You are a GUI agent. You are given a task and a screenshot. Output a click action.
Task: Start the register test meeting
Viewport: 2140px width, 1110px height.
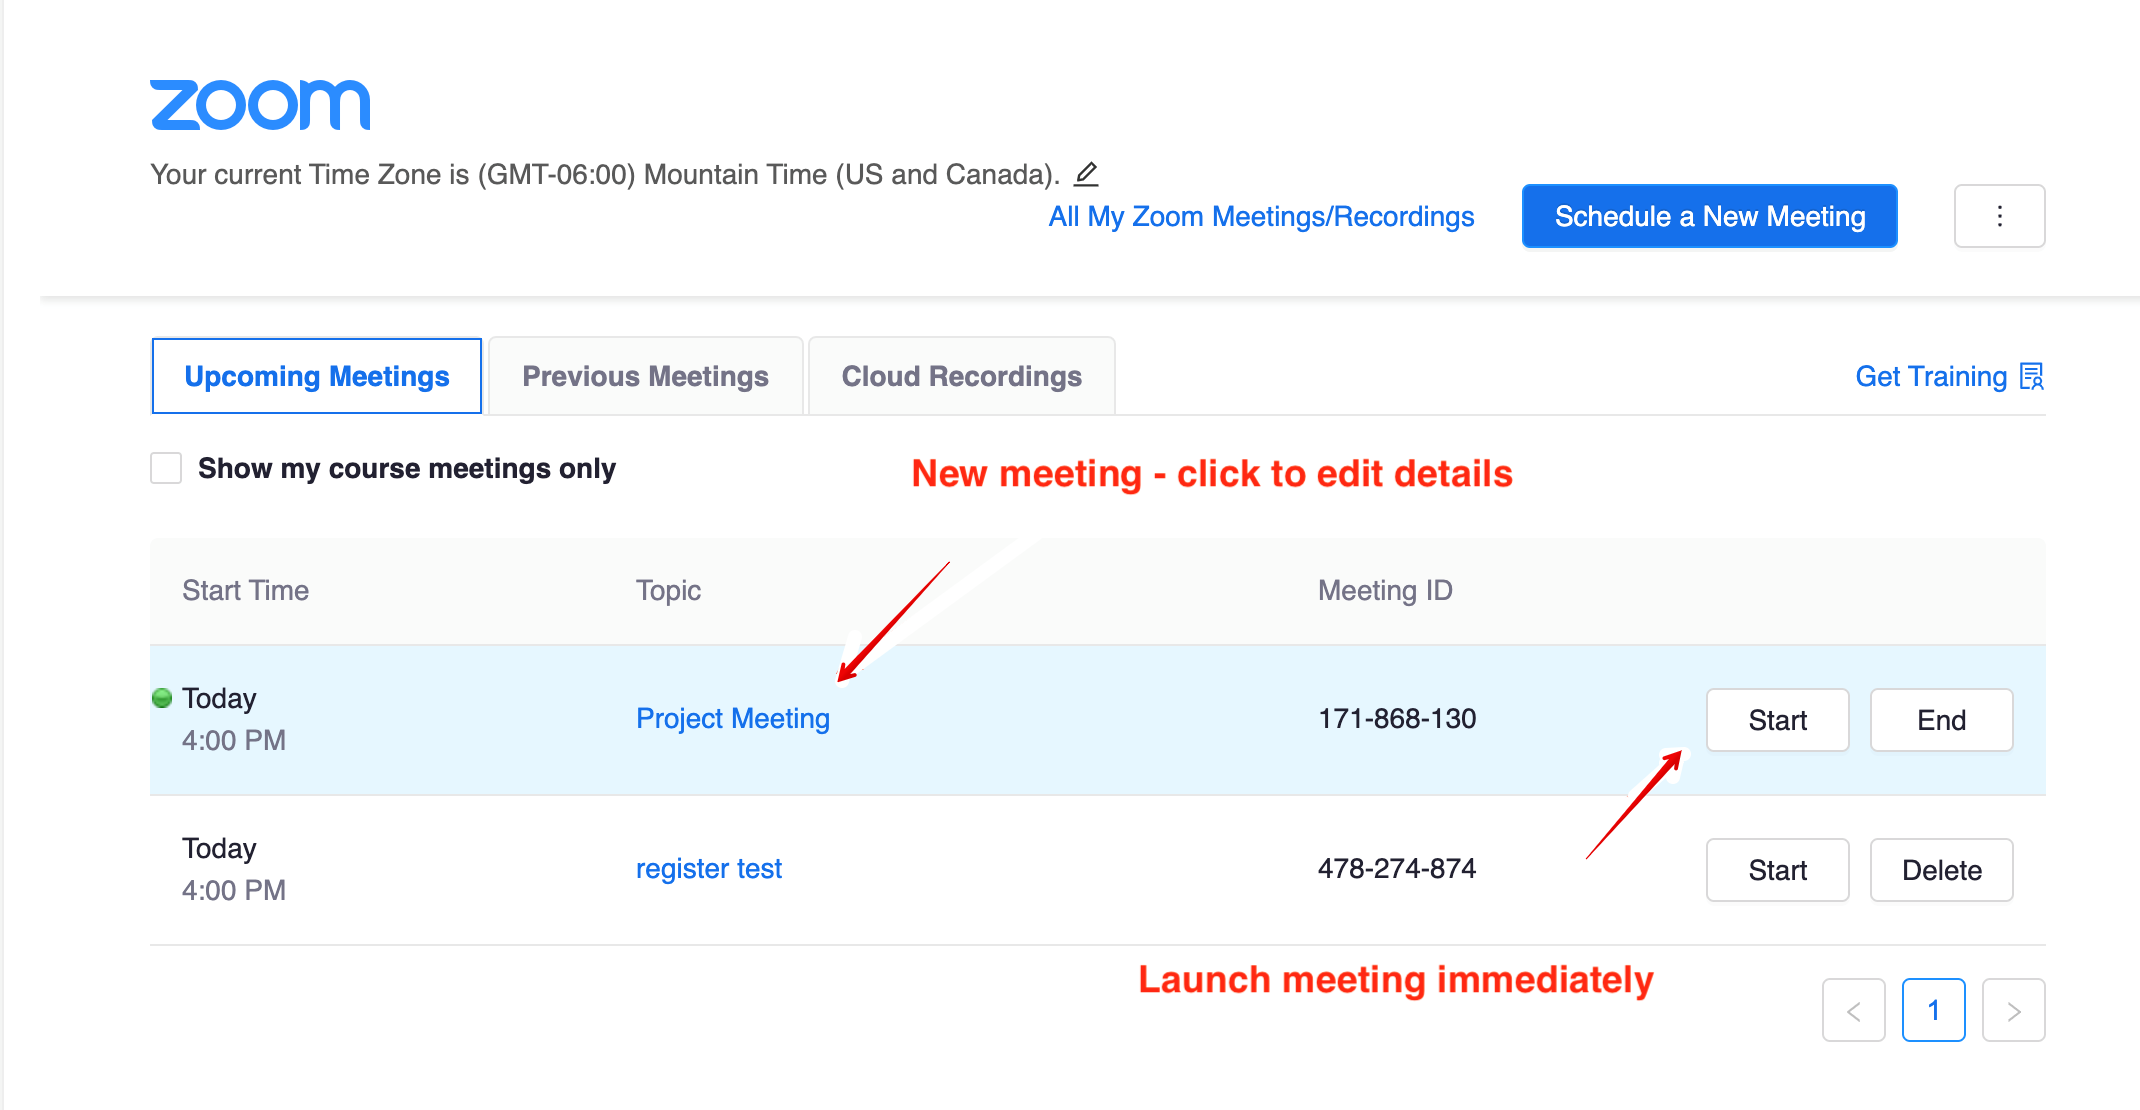pos(1777,870)
